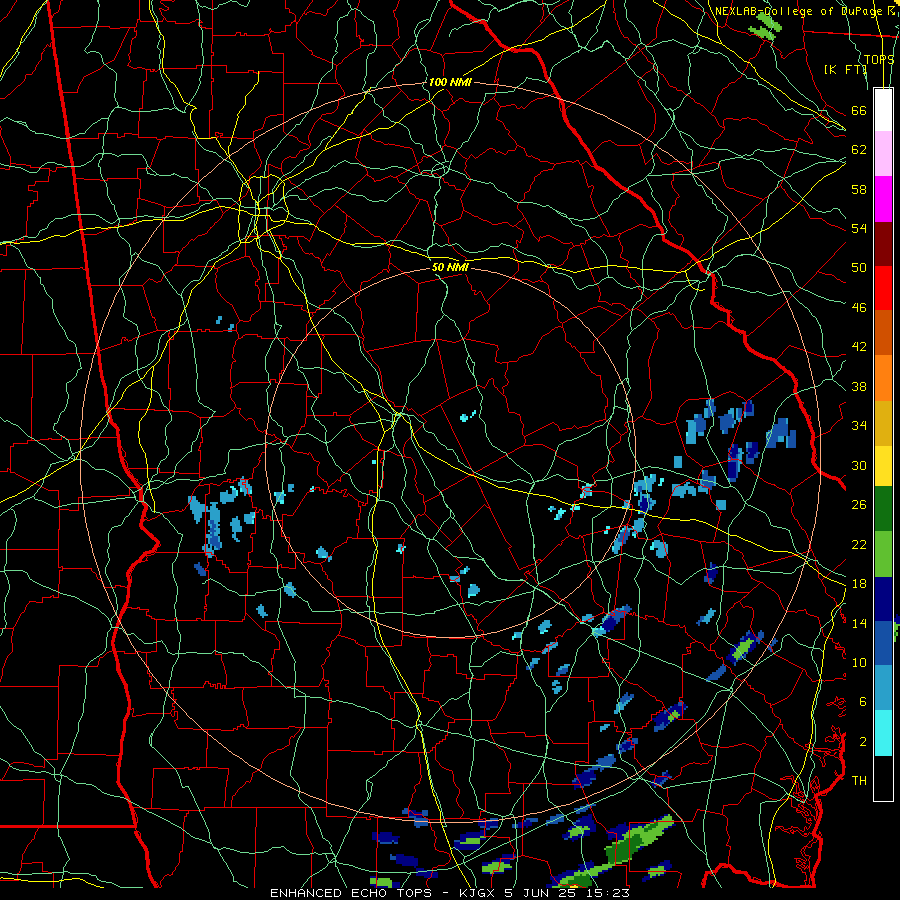Click the light green 18-22 kft legend swatch

(x=883, y=554)
